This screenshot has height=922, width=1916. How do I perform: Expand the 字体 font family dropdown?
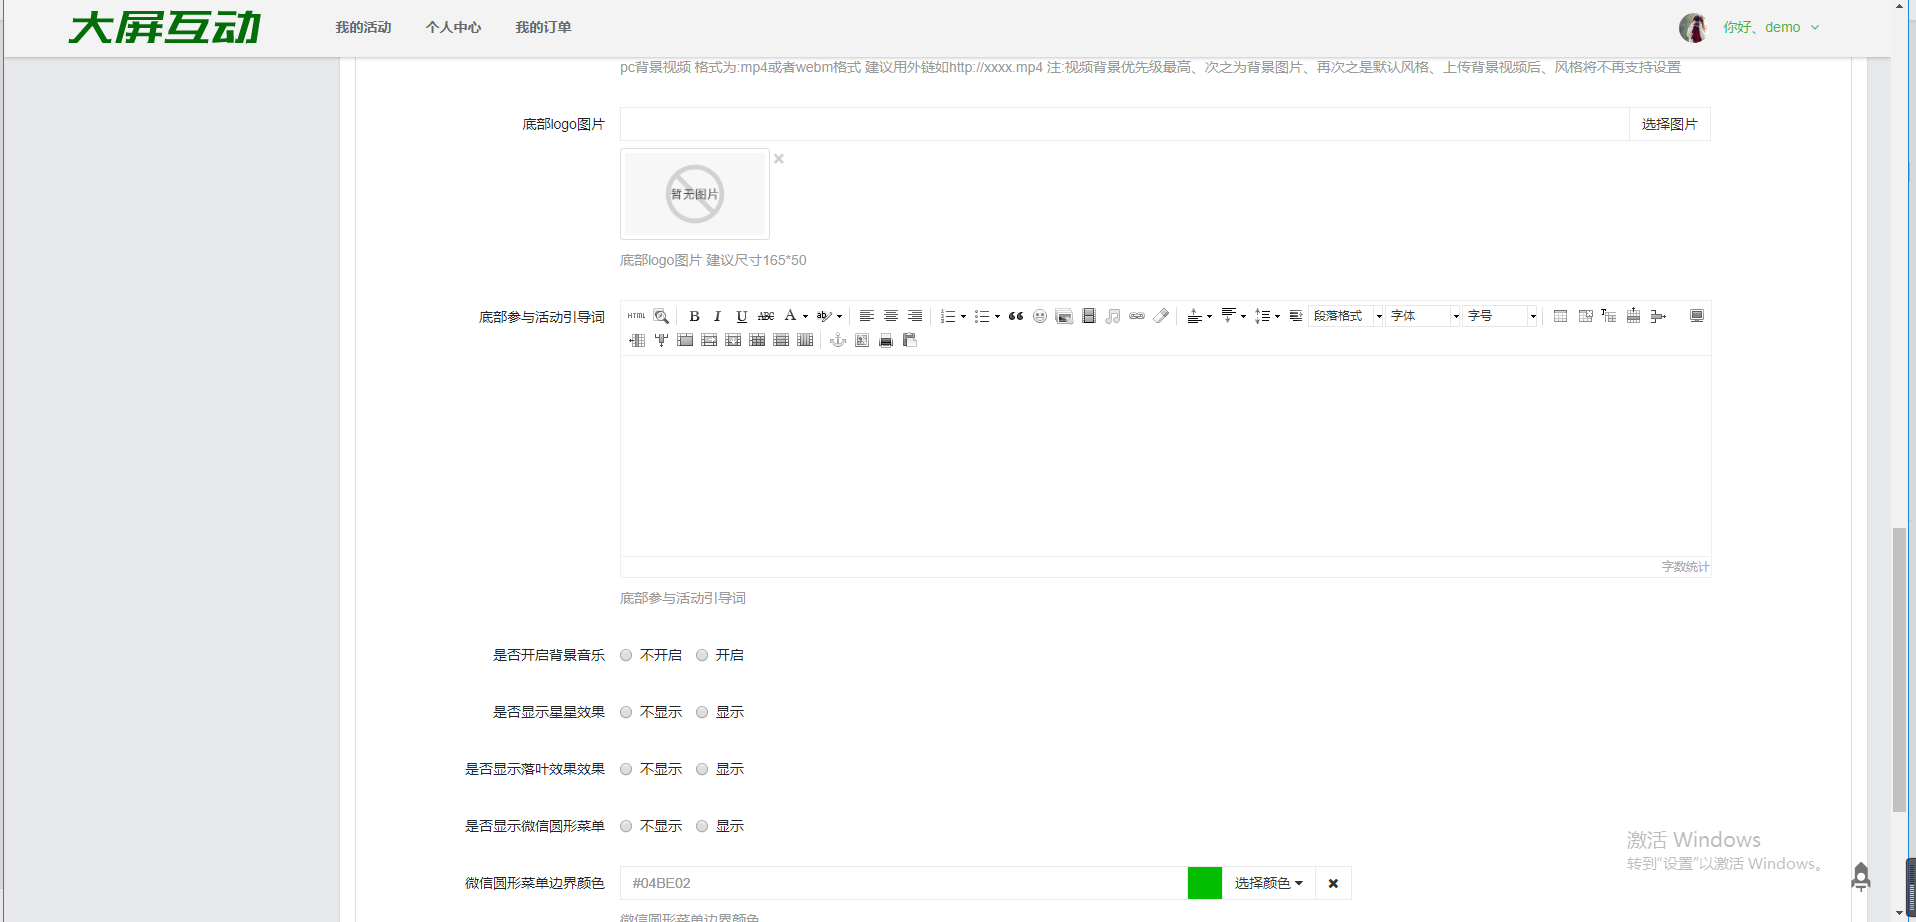pos(1423,316)
